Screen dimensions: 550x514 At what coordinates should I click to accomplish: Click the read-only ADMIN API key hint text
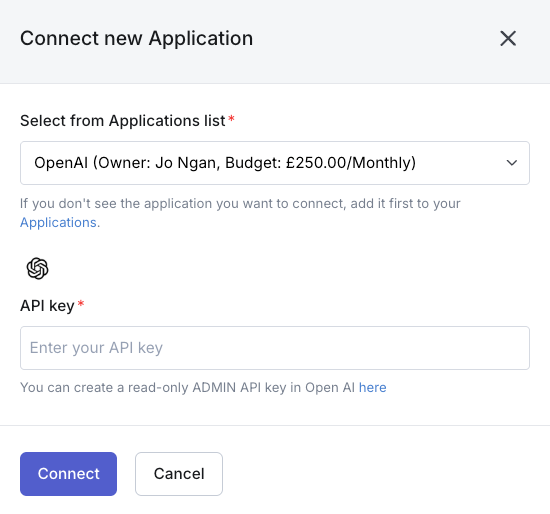(189, 388)
